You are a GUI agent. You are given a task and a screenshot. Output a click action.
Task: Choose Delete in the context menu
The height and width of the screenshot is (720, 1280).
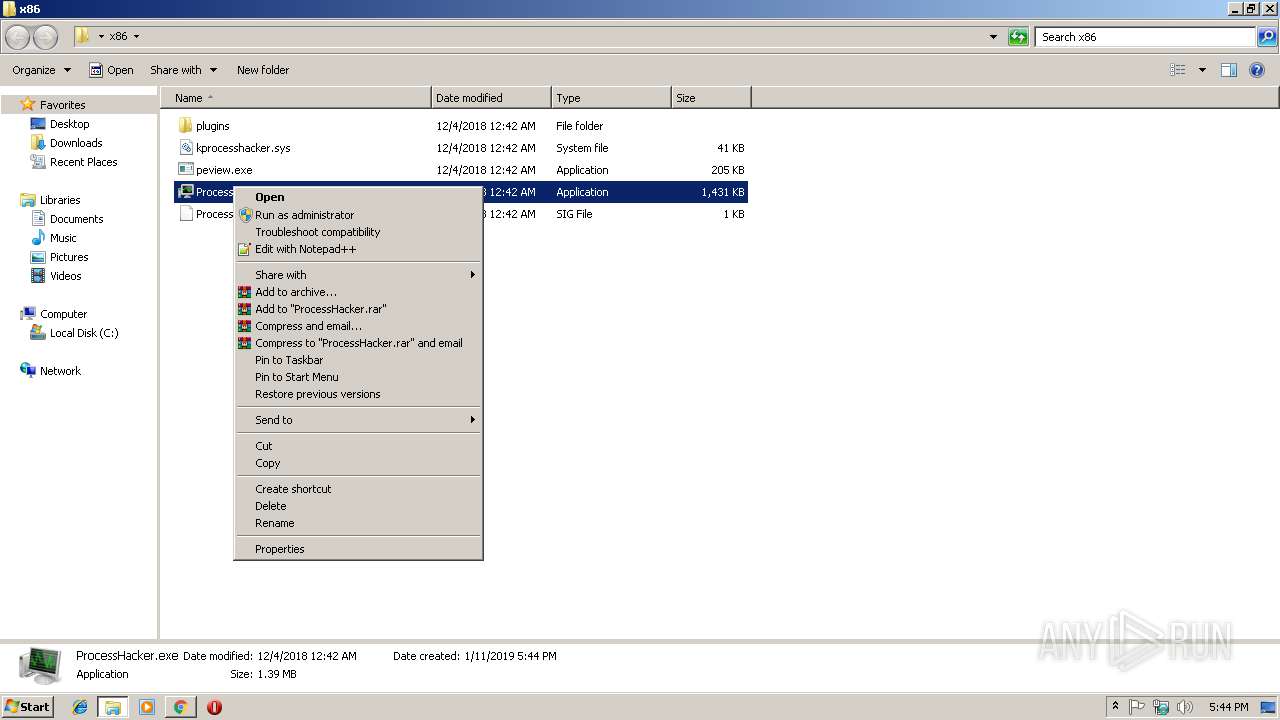[358, 506]
